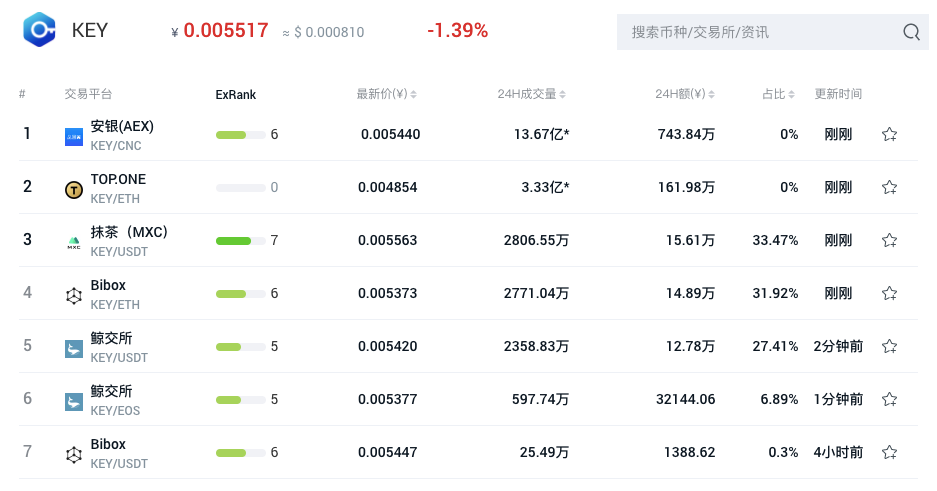Click the KEY/EOS trading pair

click(115, 410)
